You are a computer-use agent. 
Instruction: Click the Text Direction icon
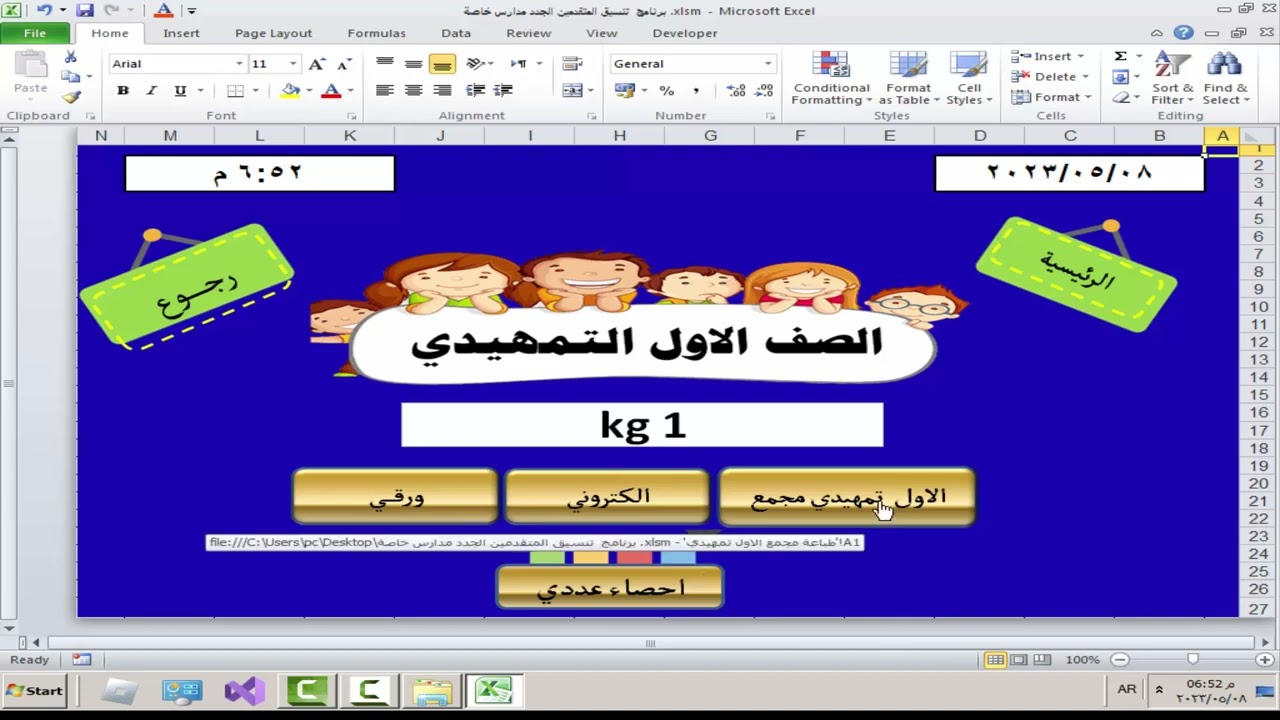tap(518, 64)
